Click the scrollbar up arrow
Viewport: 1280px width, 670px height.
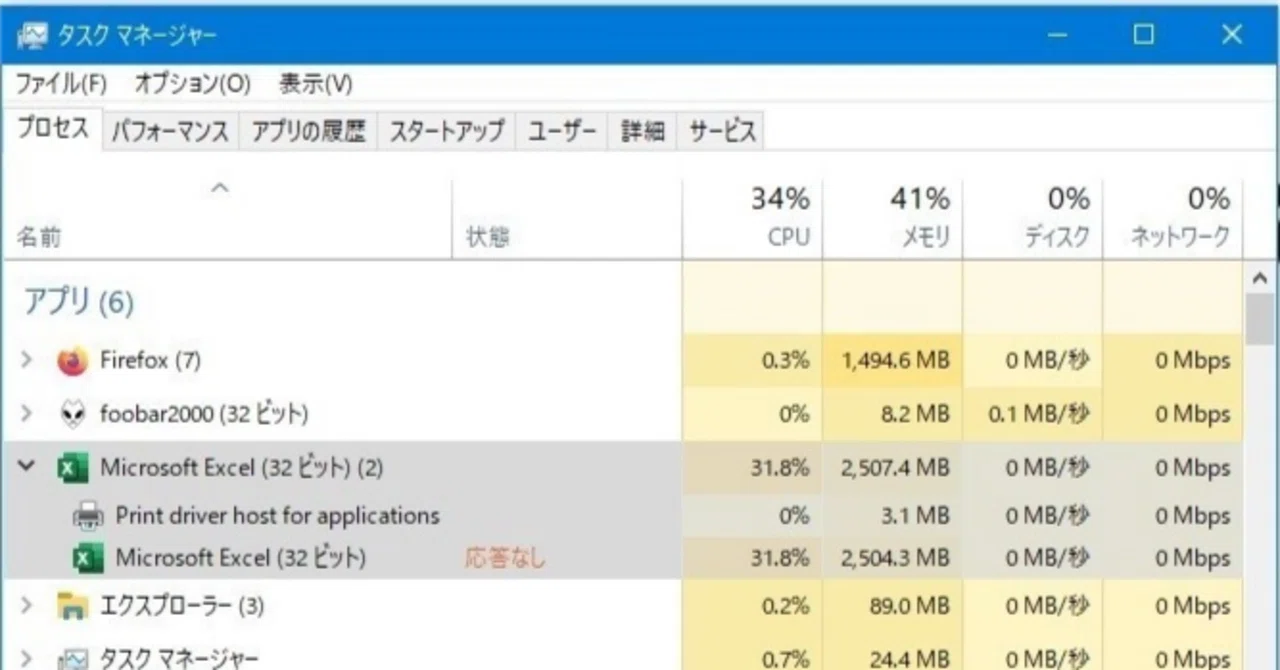coord(1261,279)
